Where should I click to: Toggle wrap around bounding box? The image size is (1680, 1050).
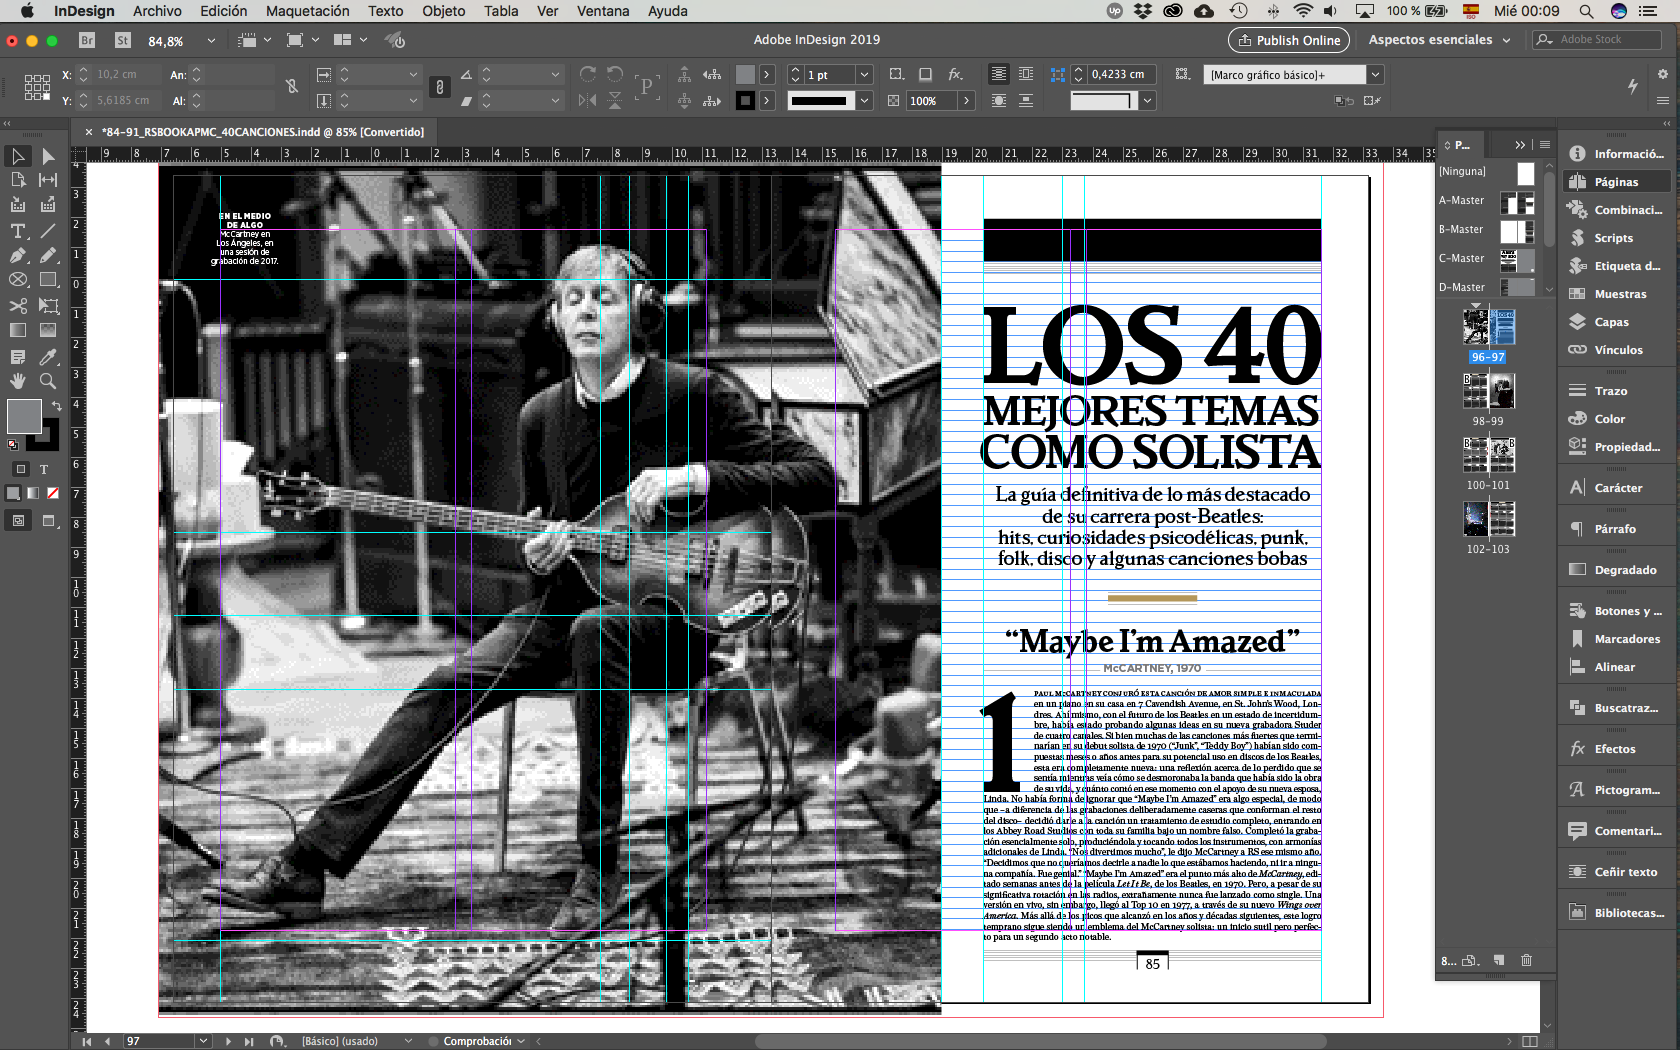(1026, 74)
